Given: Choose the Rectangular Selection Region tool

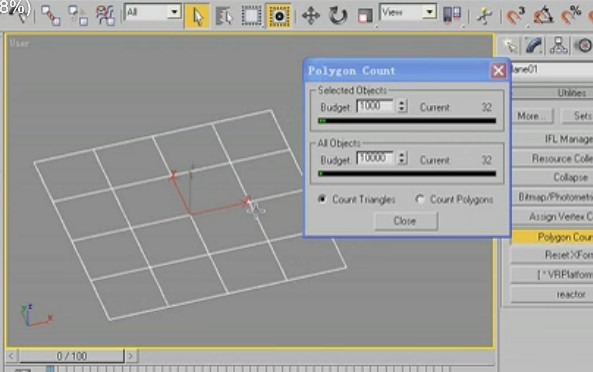Looking at the screenshot, I should point(251,16).
